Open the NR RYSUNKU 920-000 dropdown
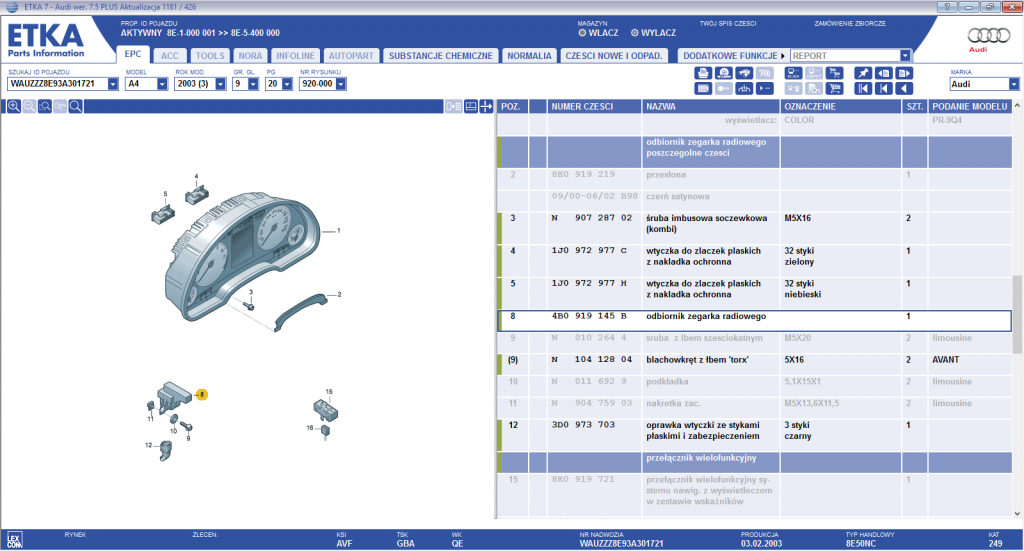The width and height of the screenshot is (1024, 551). click(x=341, y=84)
